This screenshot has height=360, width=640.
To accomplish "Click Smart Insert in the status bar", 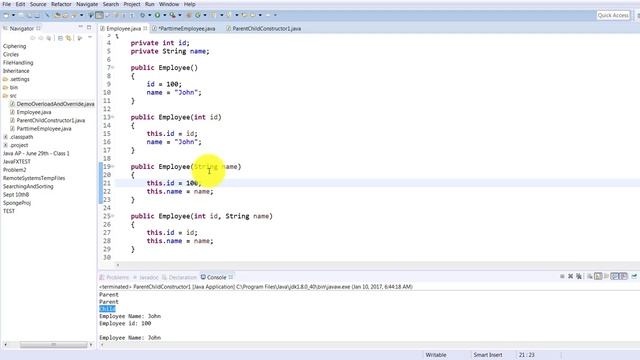I will point(488,355).
